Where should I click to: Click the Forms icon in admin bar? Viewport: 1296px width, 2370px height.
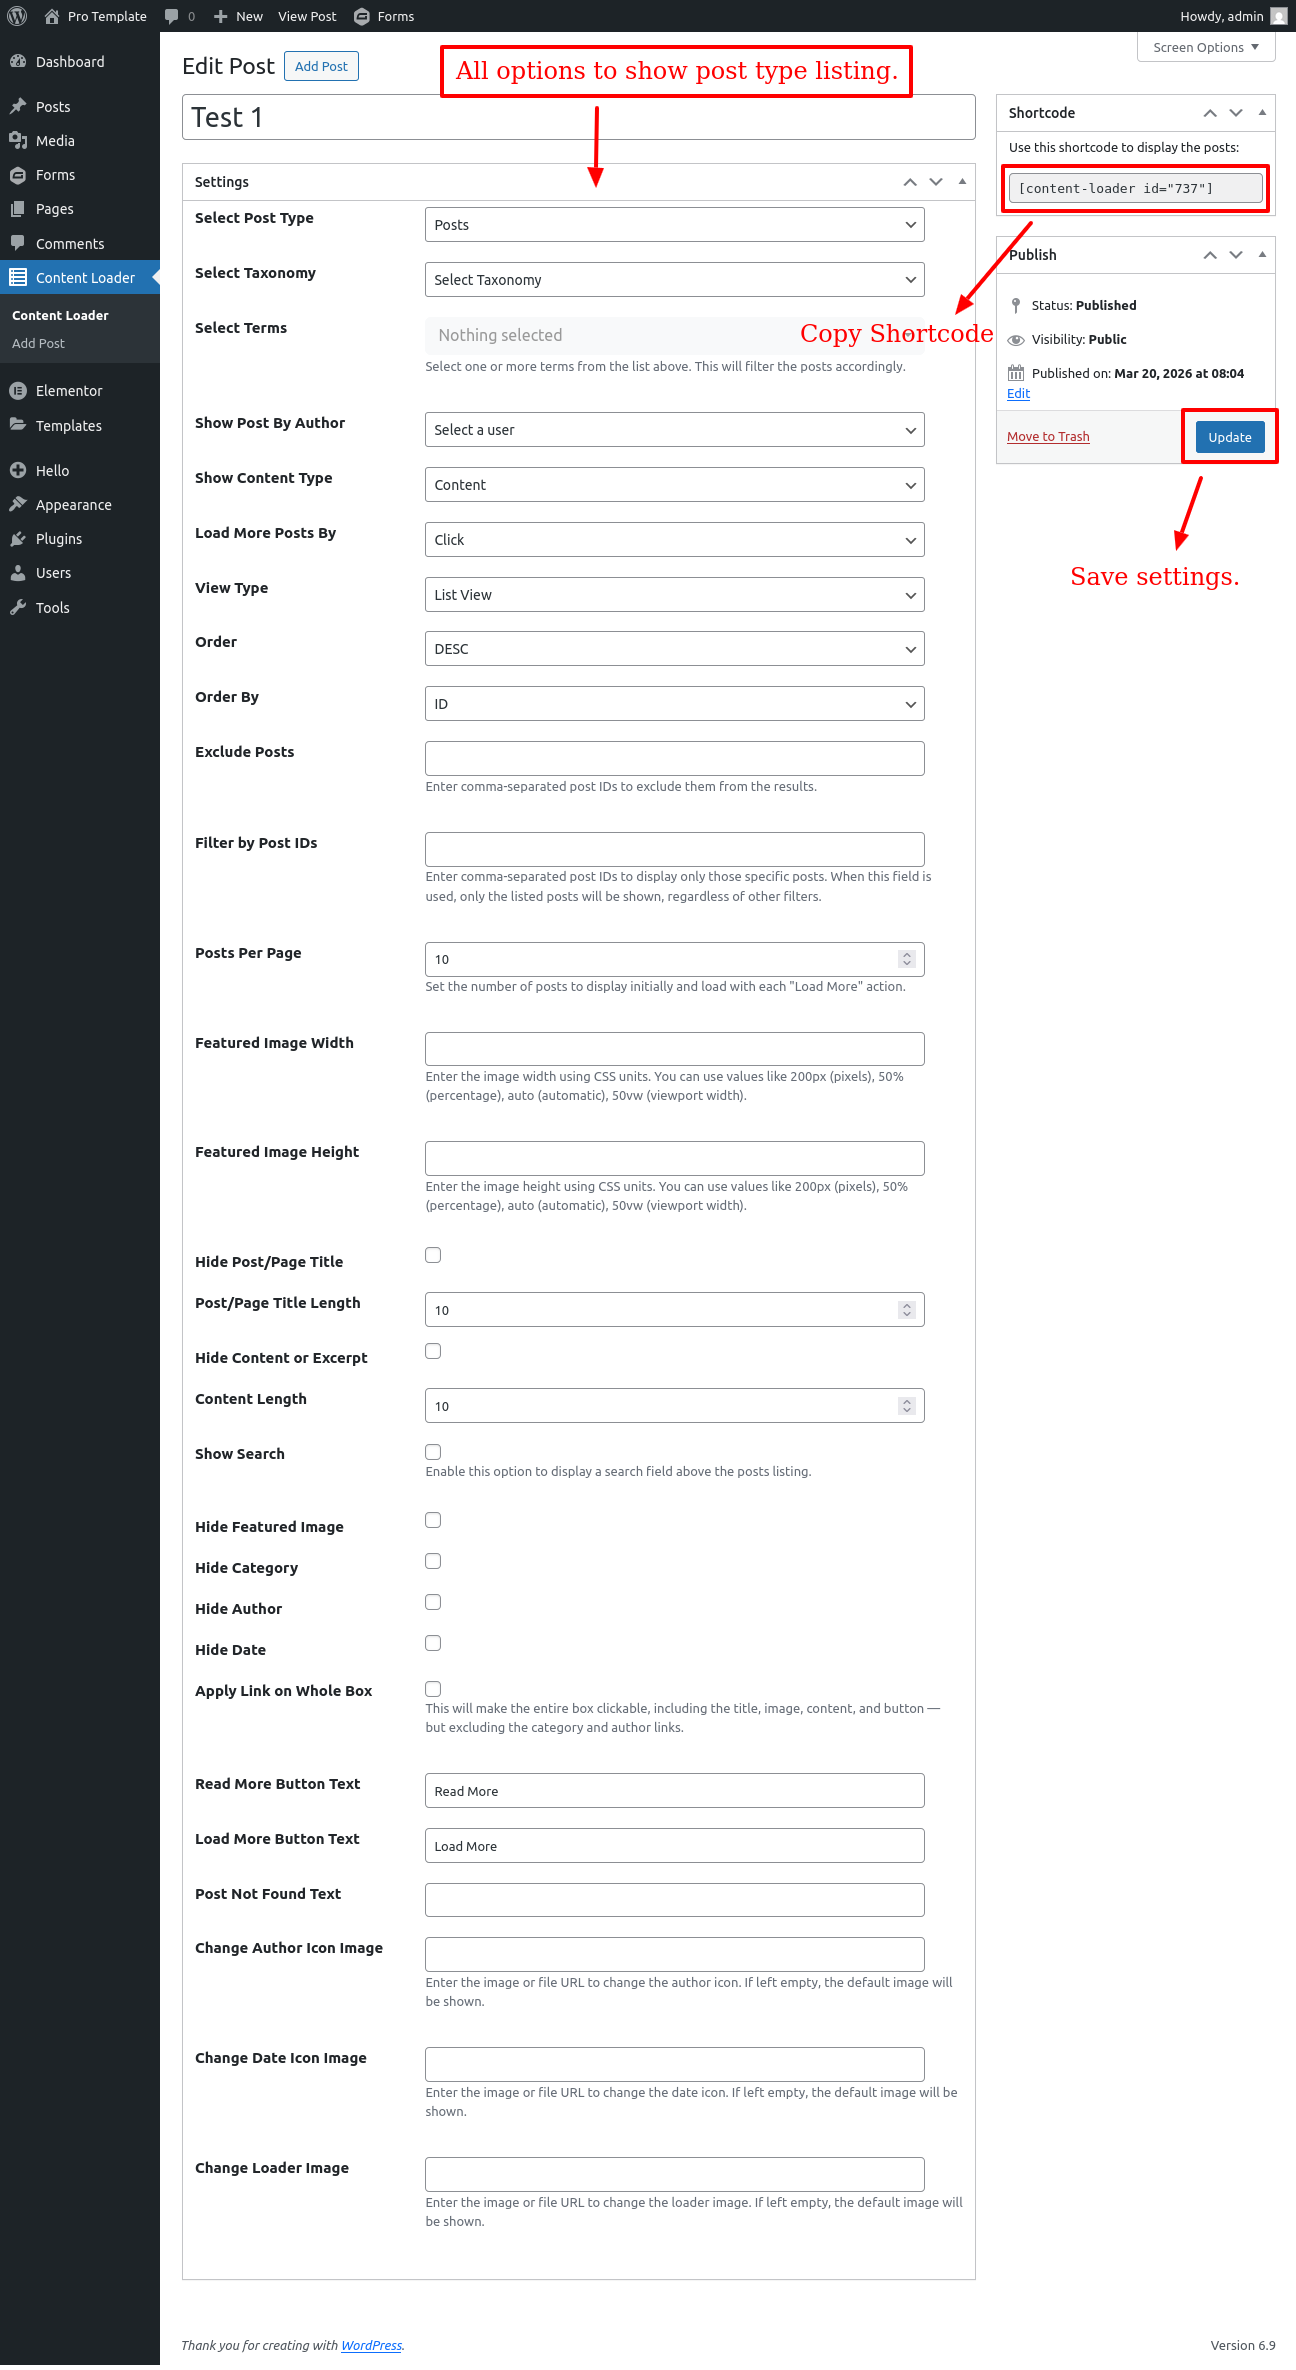click(362, 16)
